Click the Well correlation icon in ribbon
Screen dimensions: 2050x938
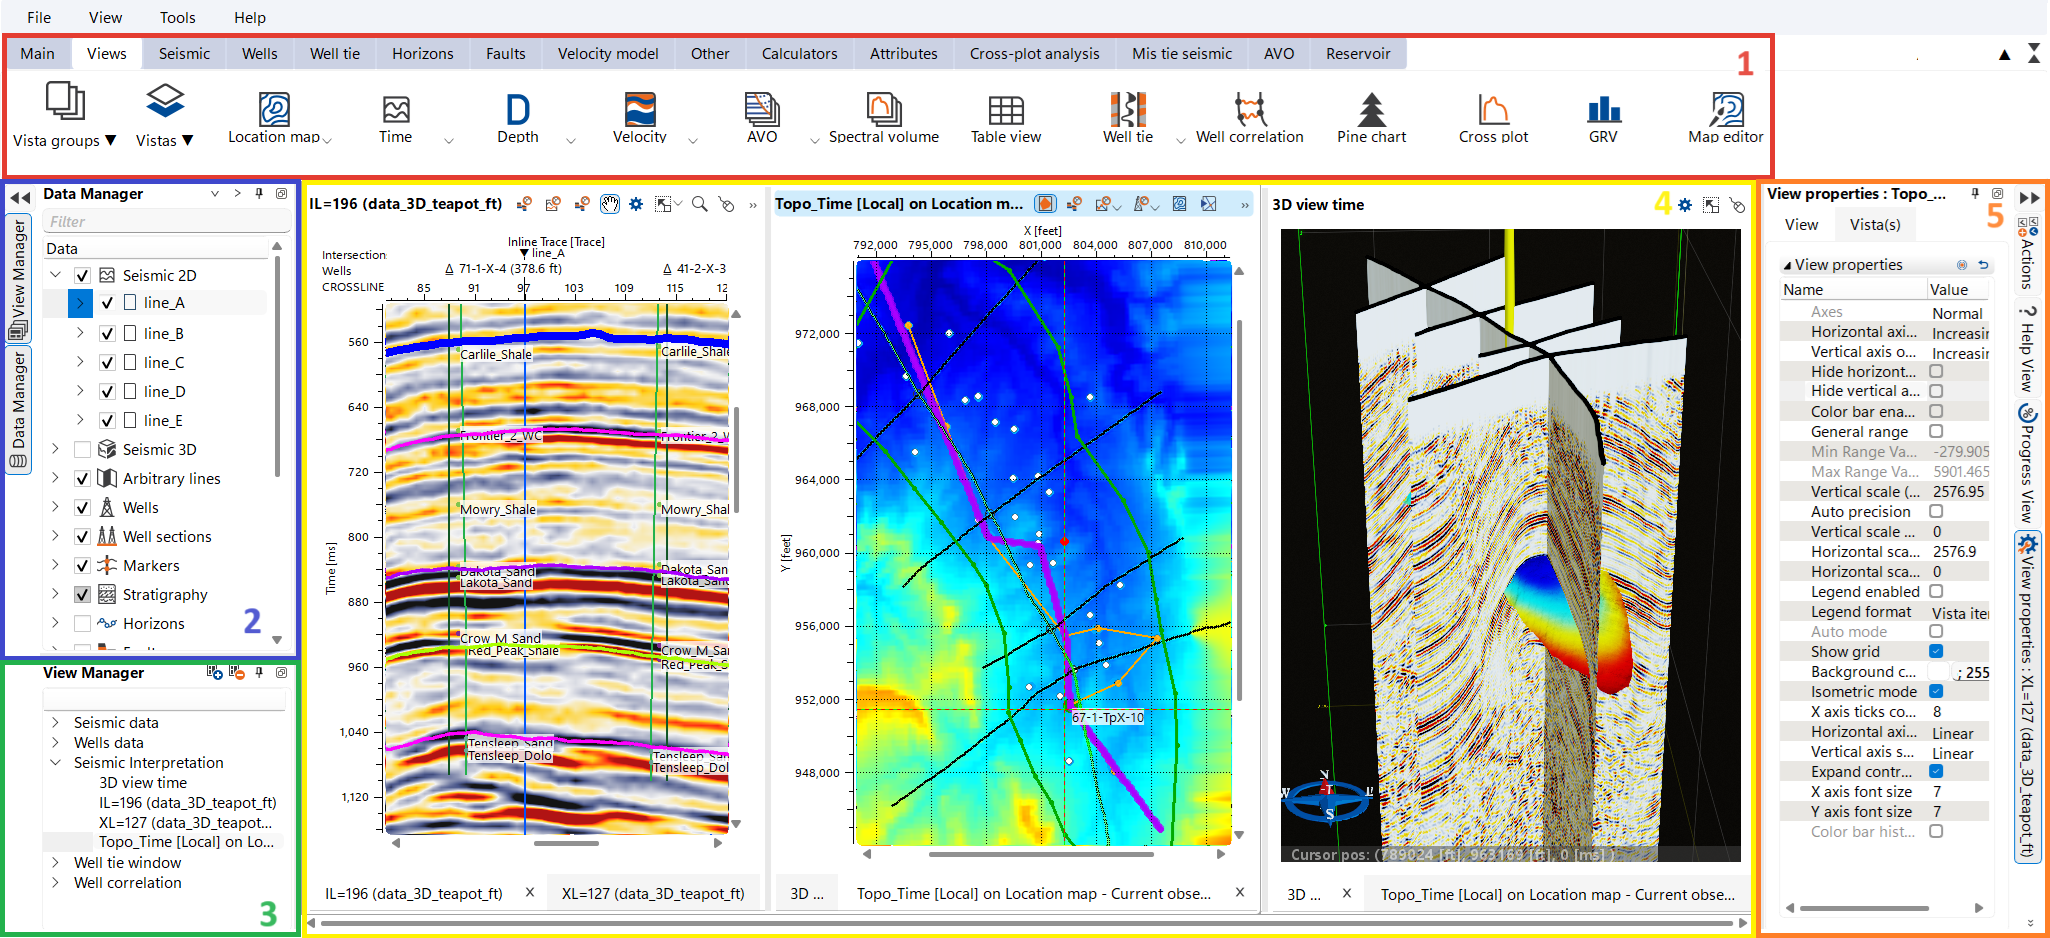[x=1249, y=110]
